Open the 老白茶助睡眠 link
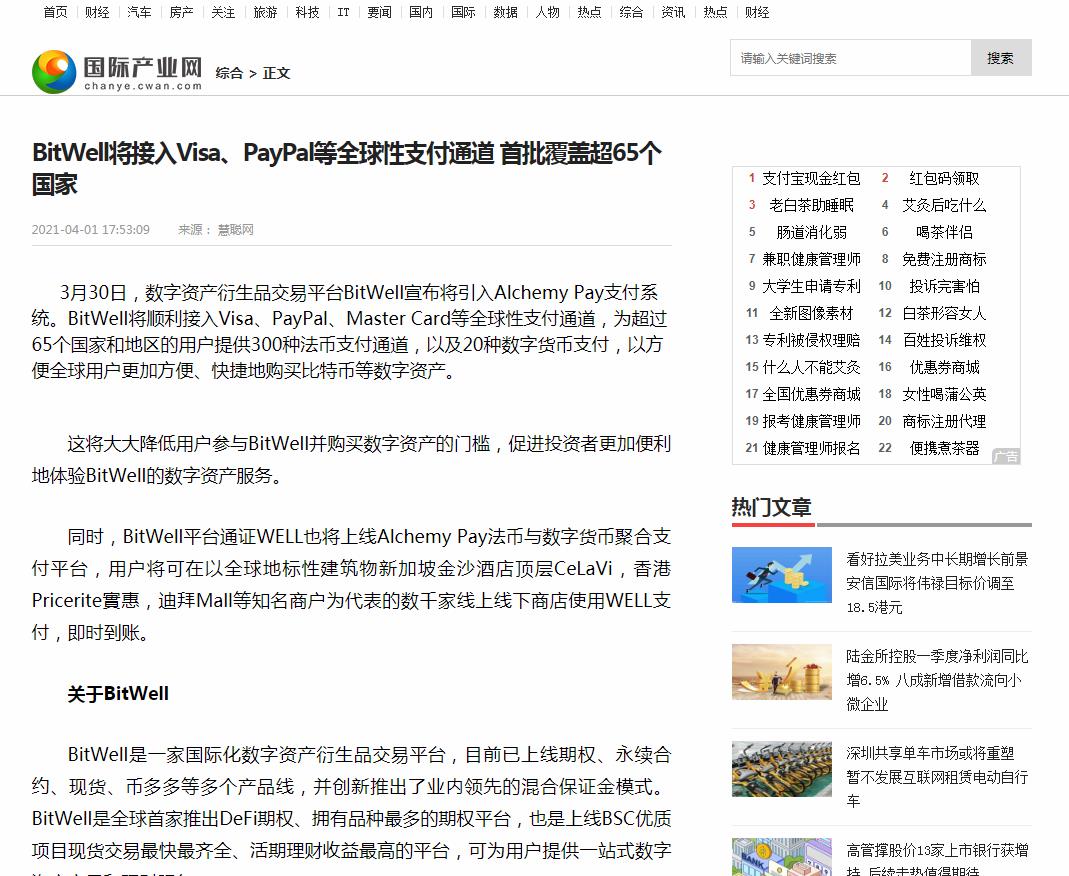This screenshot has width=1069, height=876. point(811,205)
